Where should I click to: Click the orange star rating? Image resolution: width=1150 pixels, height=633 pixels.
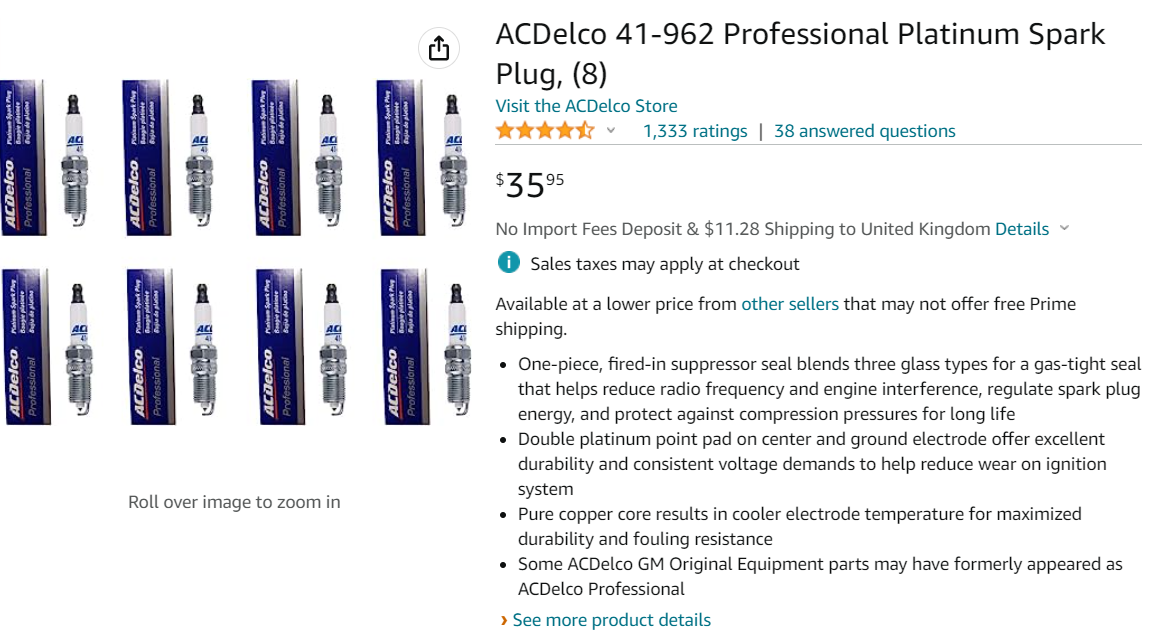click(x=545, y=131)
